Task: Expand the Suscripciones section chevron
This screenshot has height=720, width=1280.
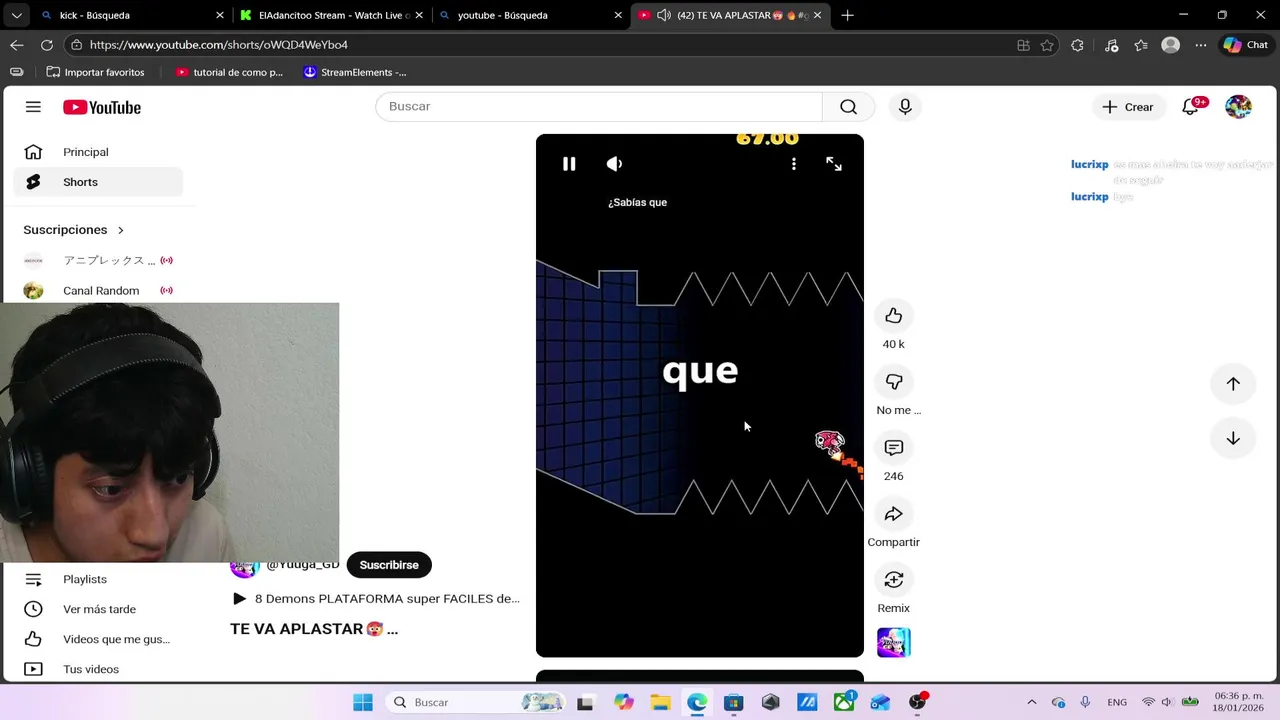Action: point(121,230)
